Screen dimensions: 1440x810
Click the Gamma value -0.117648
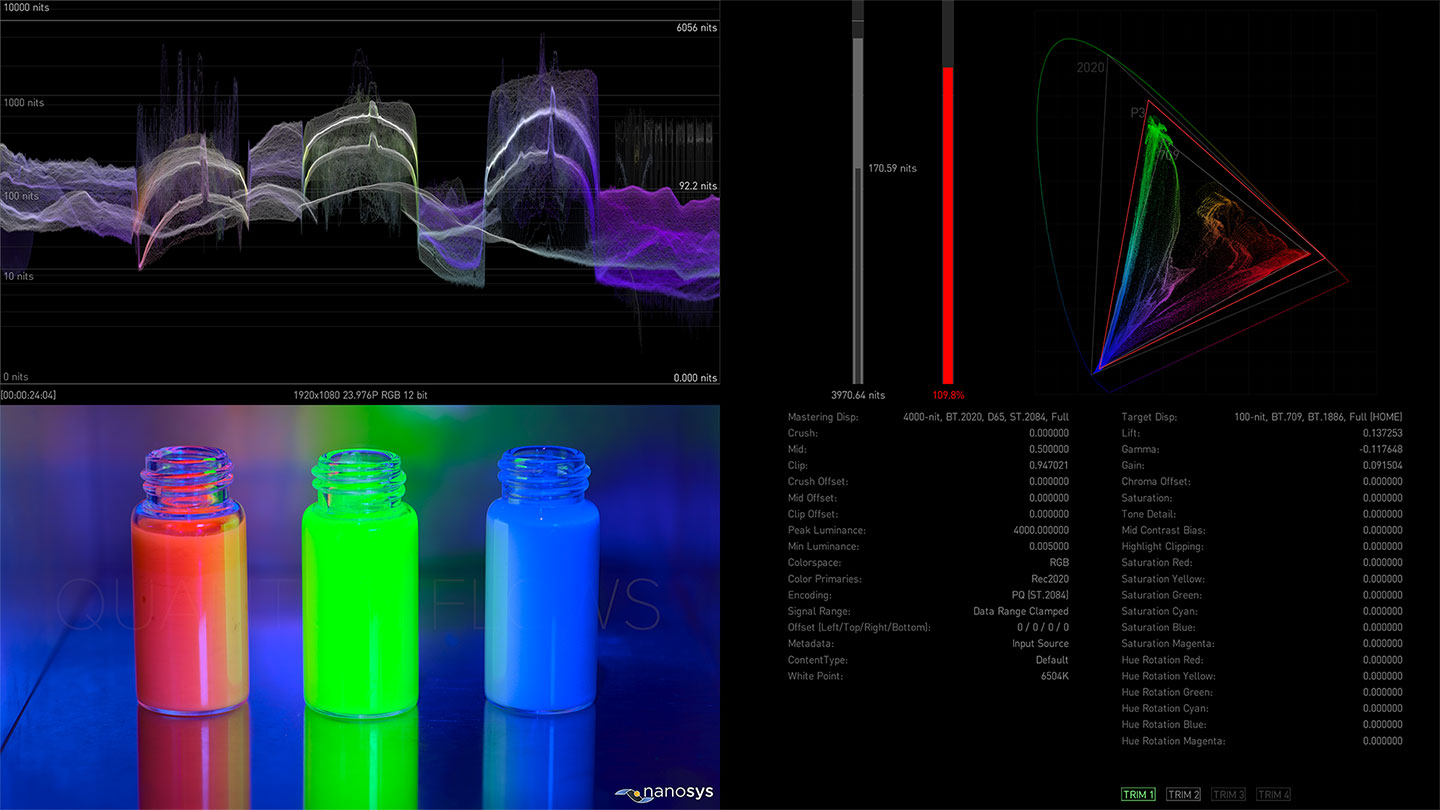[x=1380, y=449]
